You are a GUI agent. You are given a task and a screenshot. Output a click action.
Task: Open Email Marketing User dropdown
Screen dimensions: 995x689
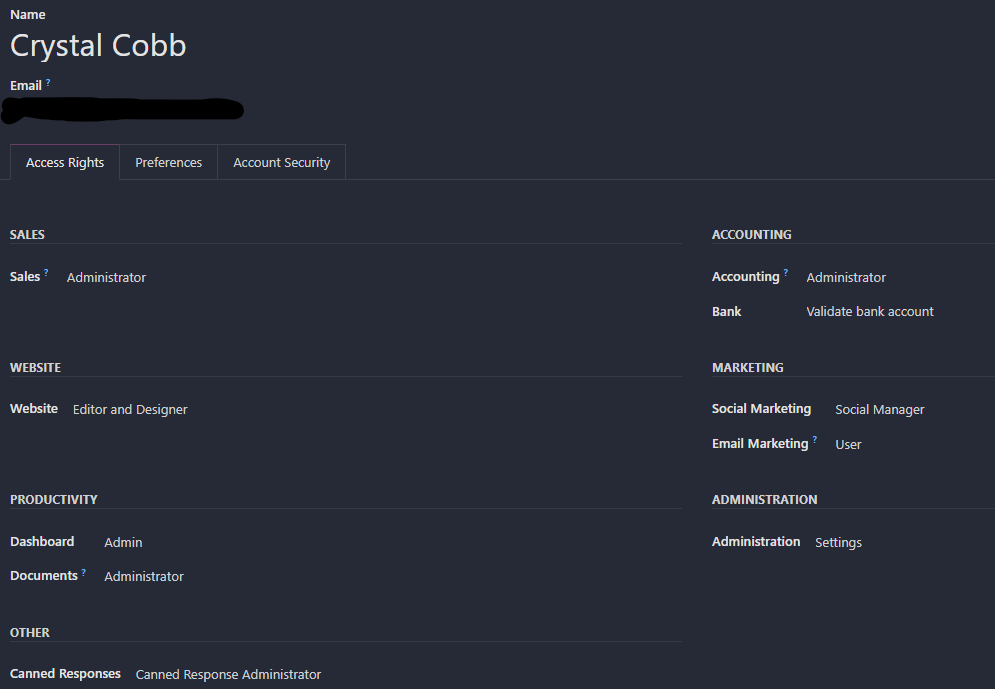pos(848,445)
